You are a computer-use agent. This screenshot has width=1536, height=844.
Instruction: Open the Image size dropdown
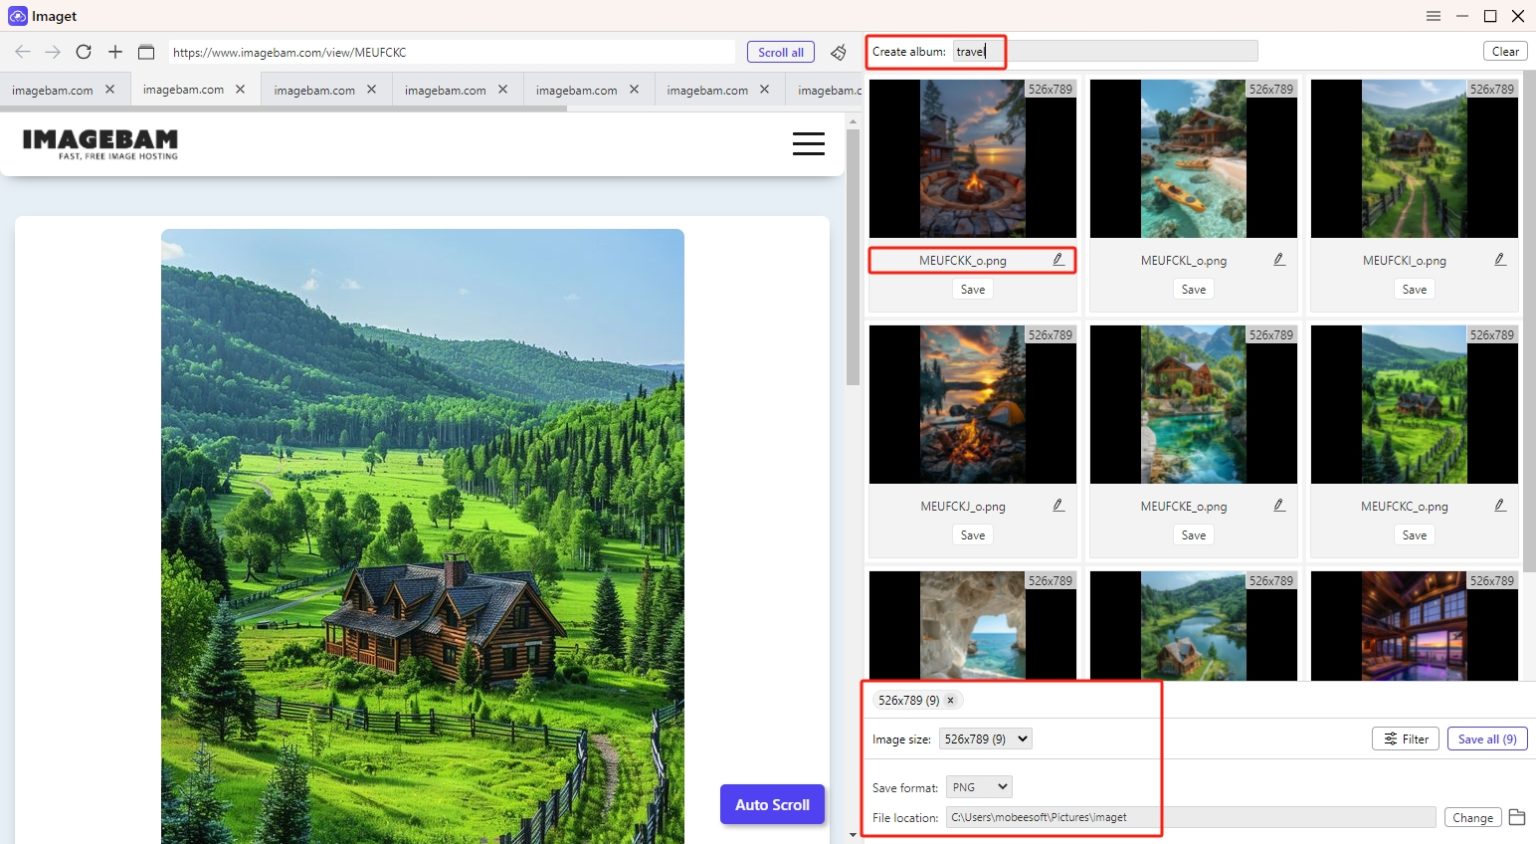pos(985,738)
